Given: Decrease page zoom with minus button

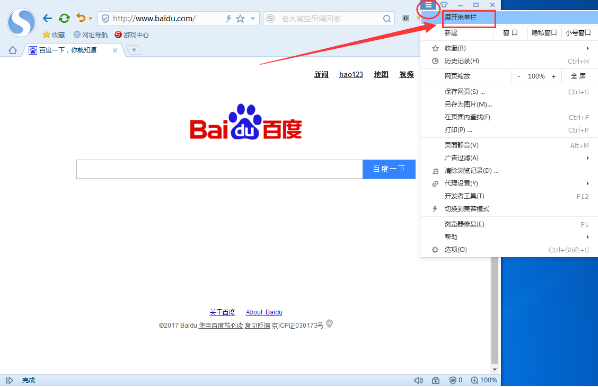Looking at the screenshot, I should (518, 77).
